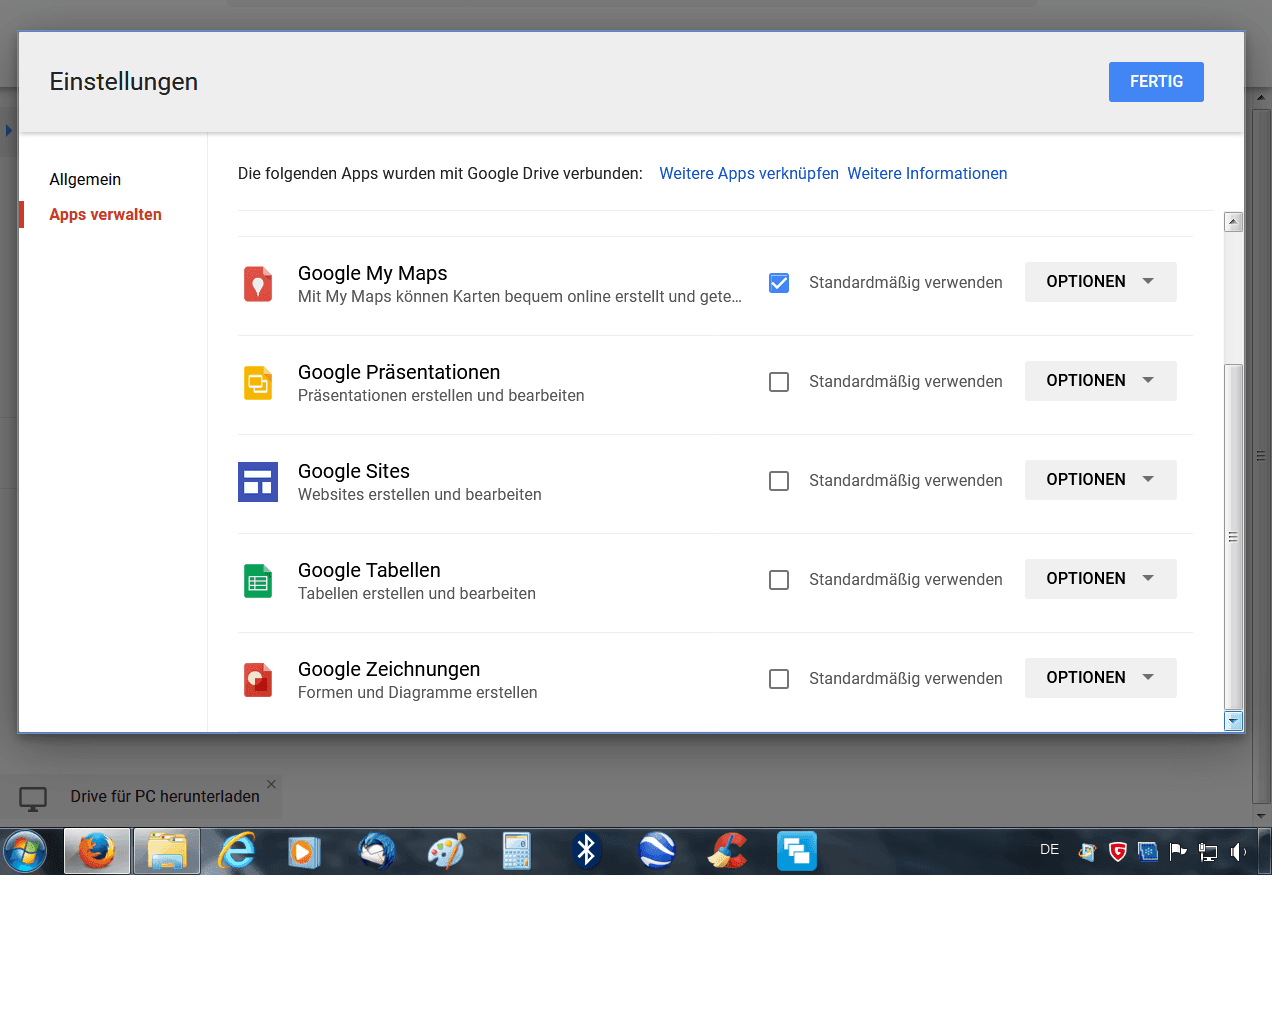Launch Internet Explorer from the taskbar
The width and height of the screenshot is (1280, 1024).
[x=237, y=852]
